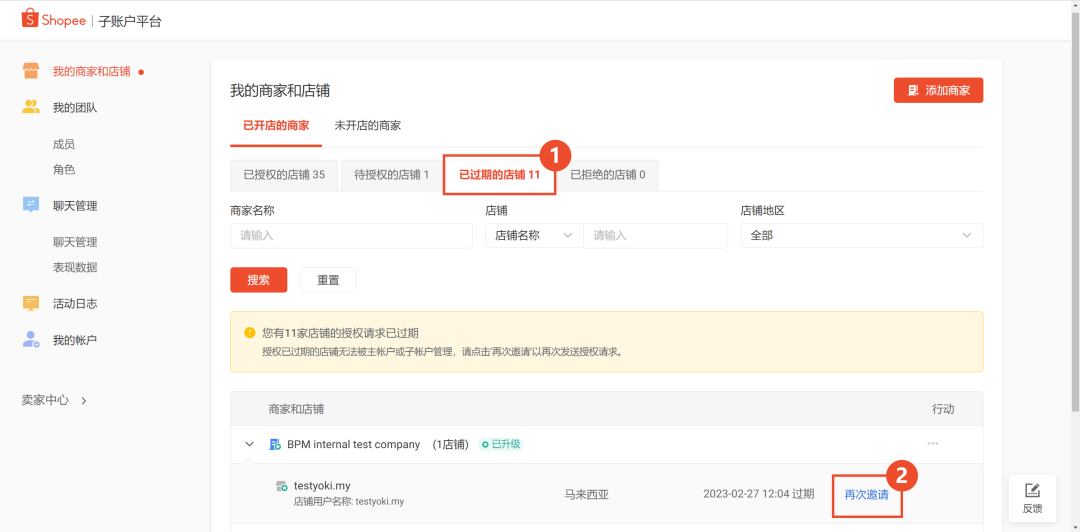Click the 活动日志 activity log icon
The width and height of the screenshot is (1080, 532).
point(31,303)
